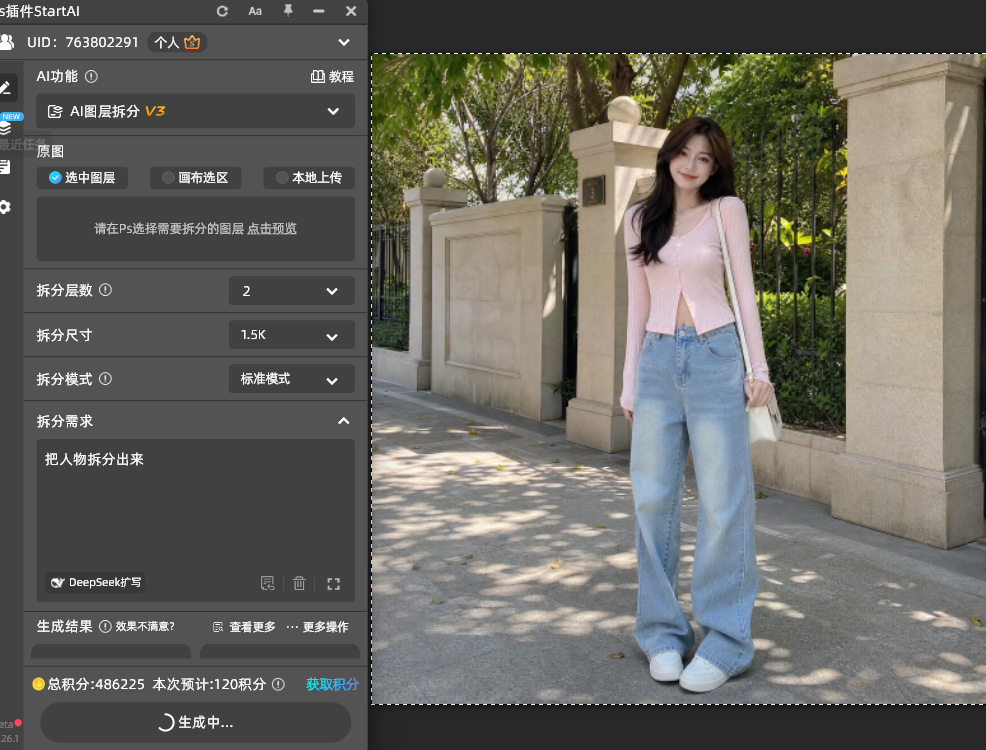Click the 个人 account badge
Image resolution: width=986 pixels, height=750 pixels.
177,42
